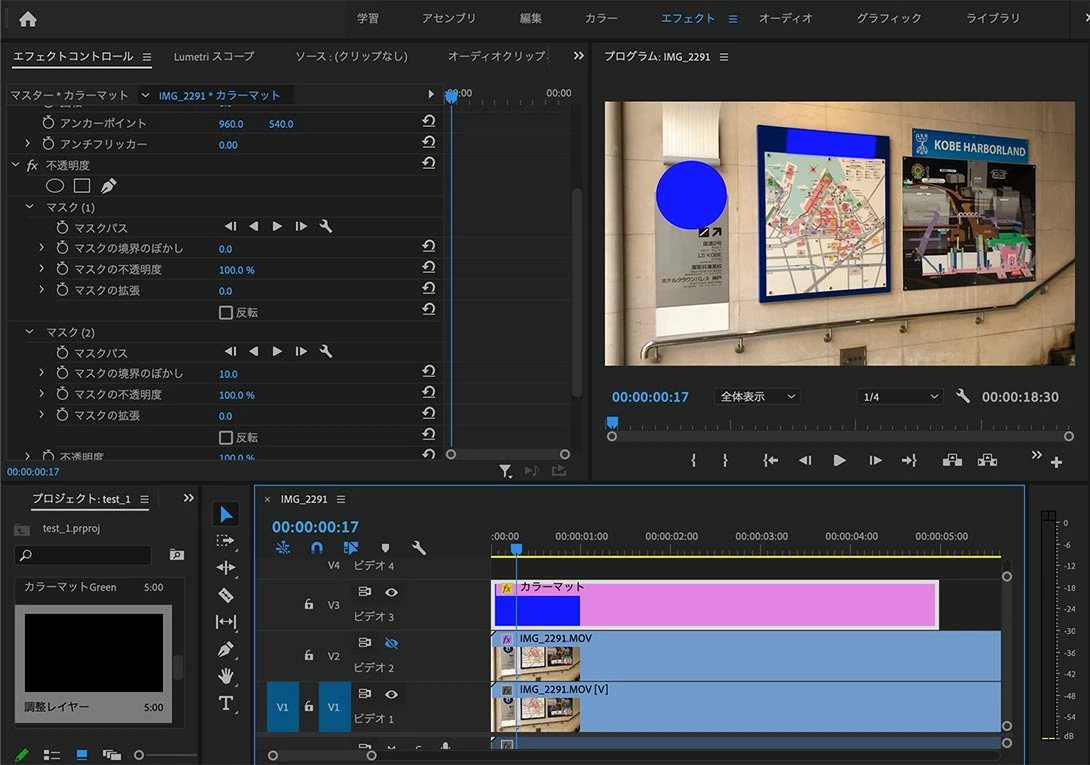Viewport: 1090px width, 765px height.
Task: Select the pen mask tool under 不透明度
Action: click(x=108, y=186)
